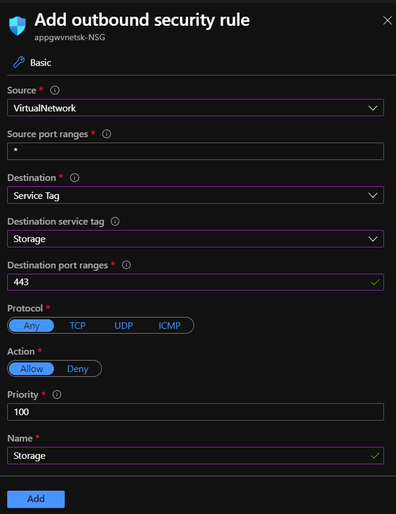Click the Source port ranges info icon
Screen dimensions: 396x514
point(107,134)
